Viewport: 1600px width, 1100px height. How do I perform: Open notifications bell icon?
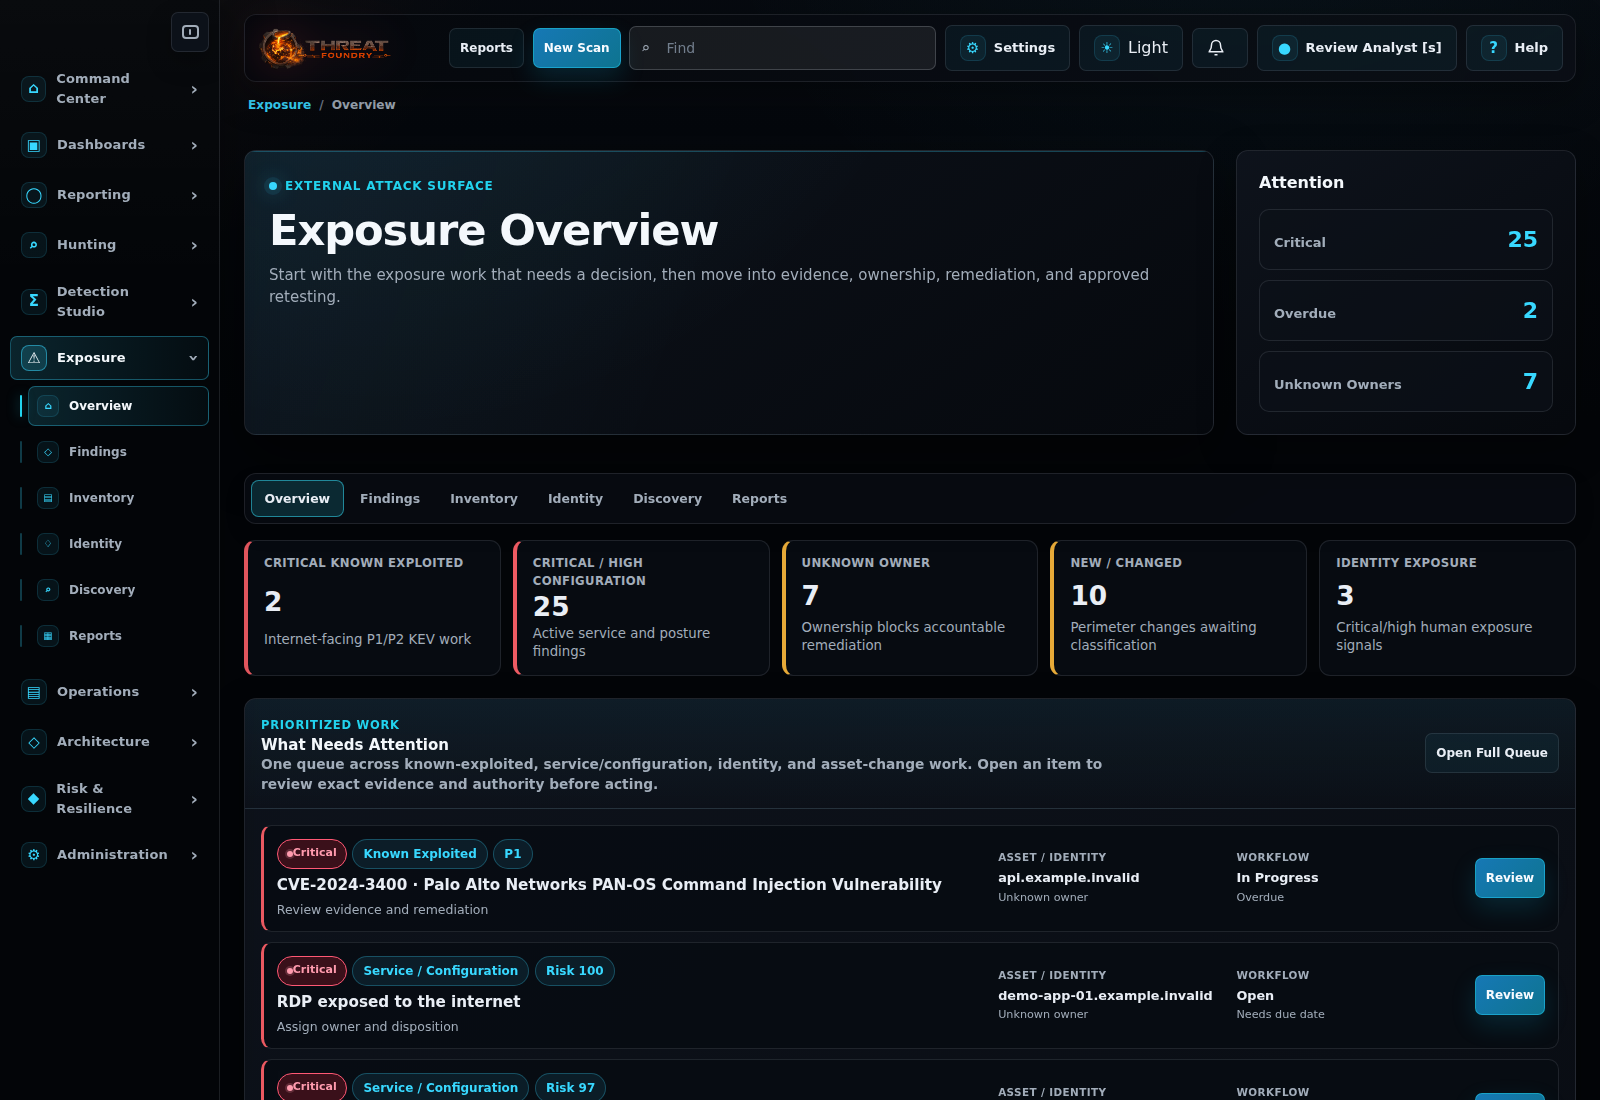(x=1216, y=48)
